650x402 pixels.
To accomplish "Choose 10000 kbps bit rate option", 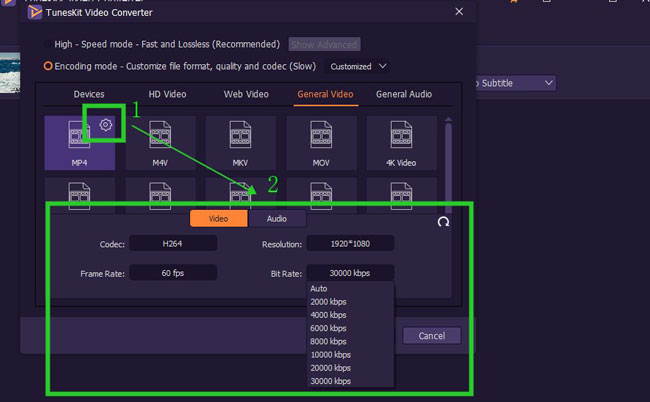I will pos(350,355).
